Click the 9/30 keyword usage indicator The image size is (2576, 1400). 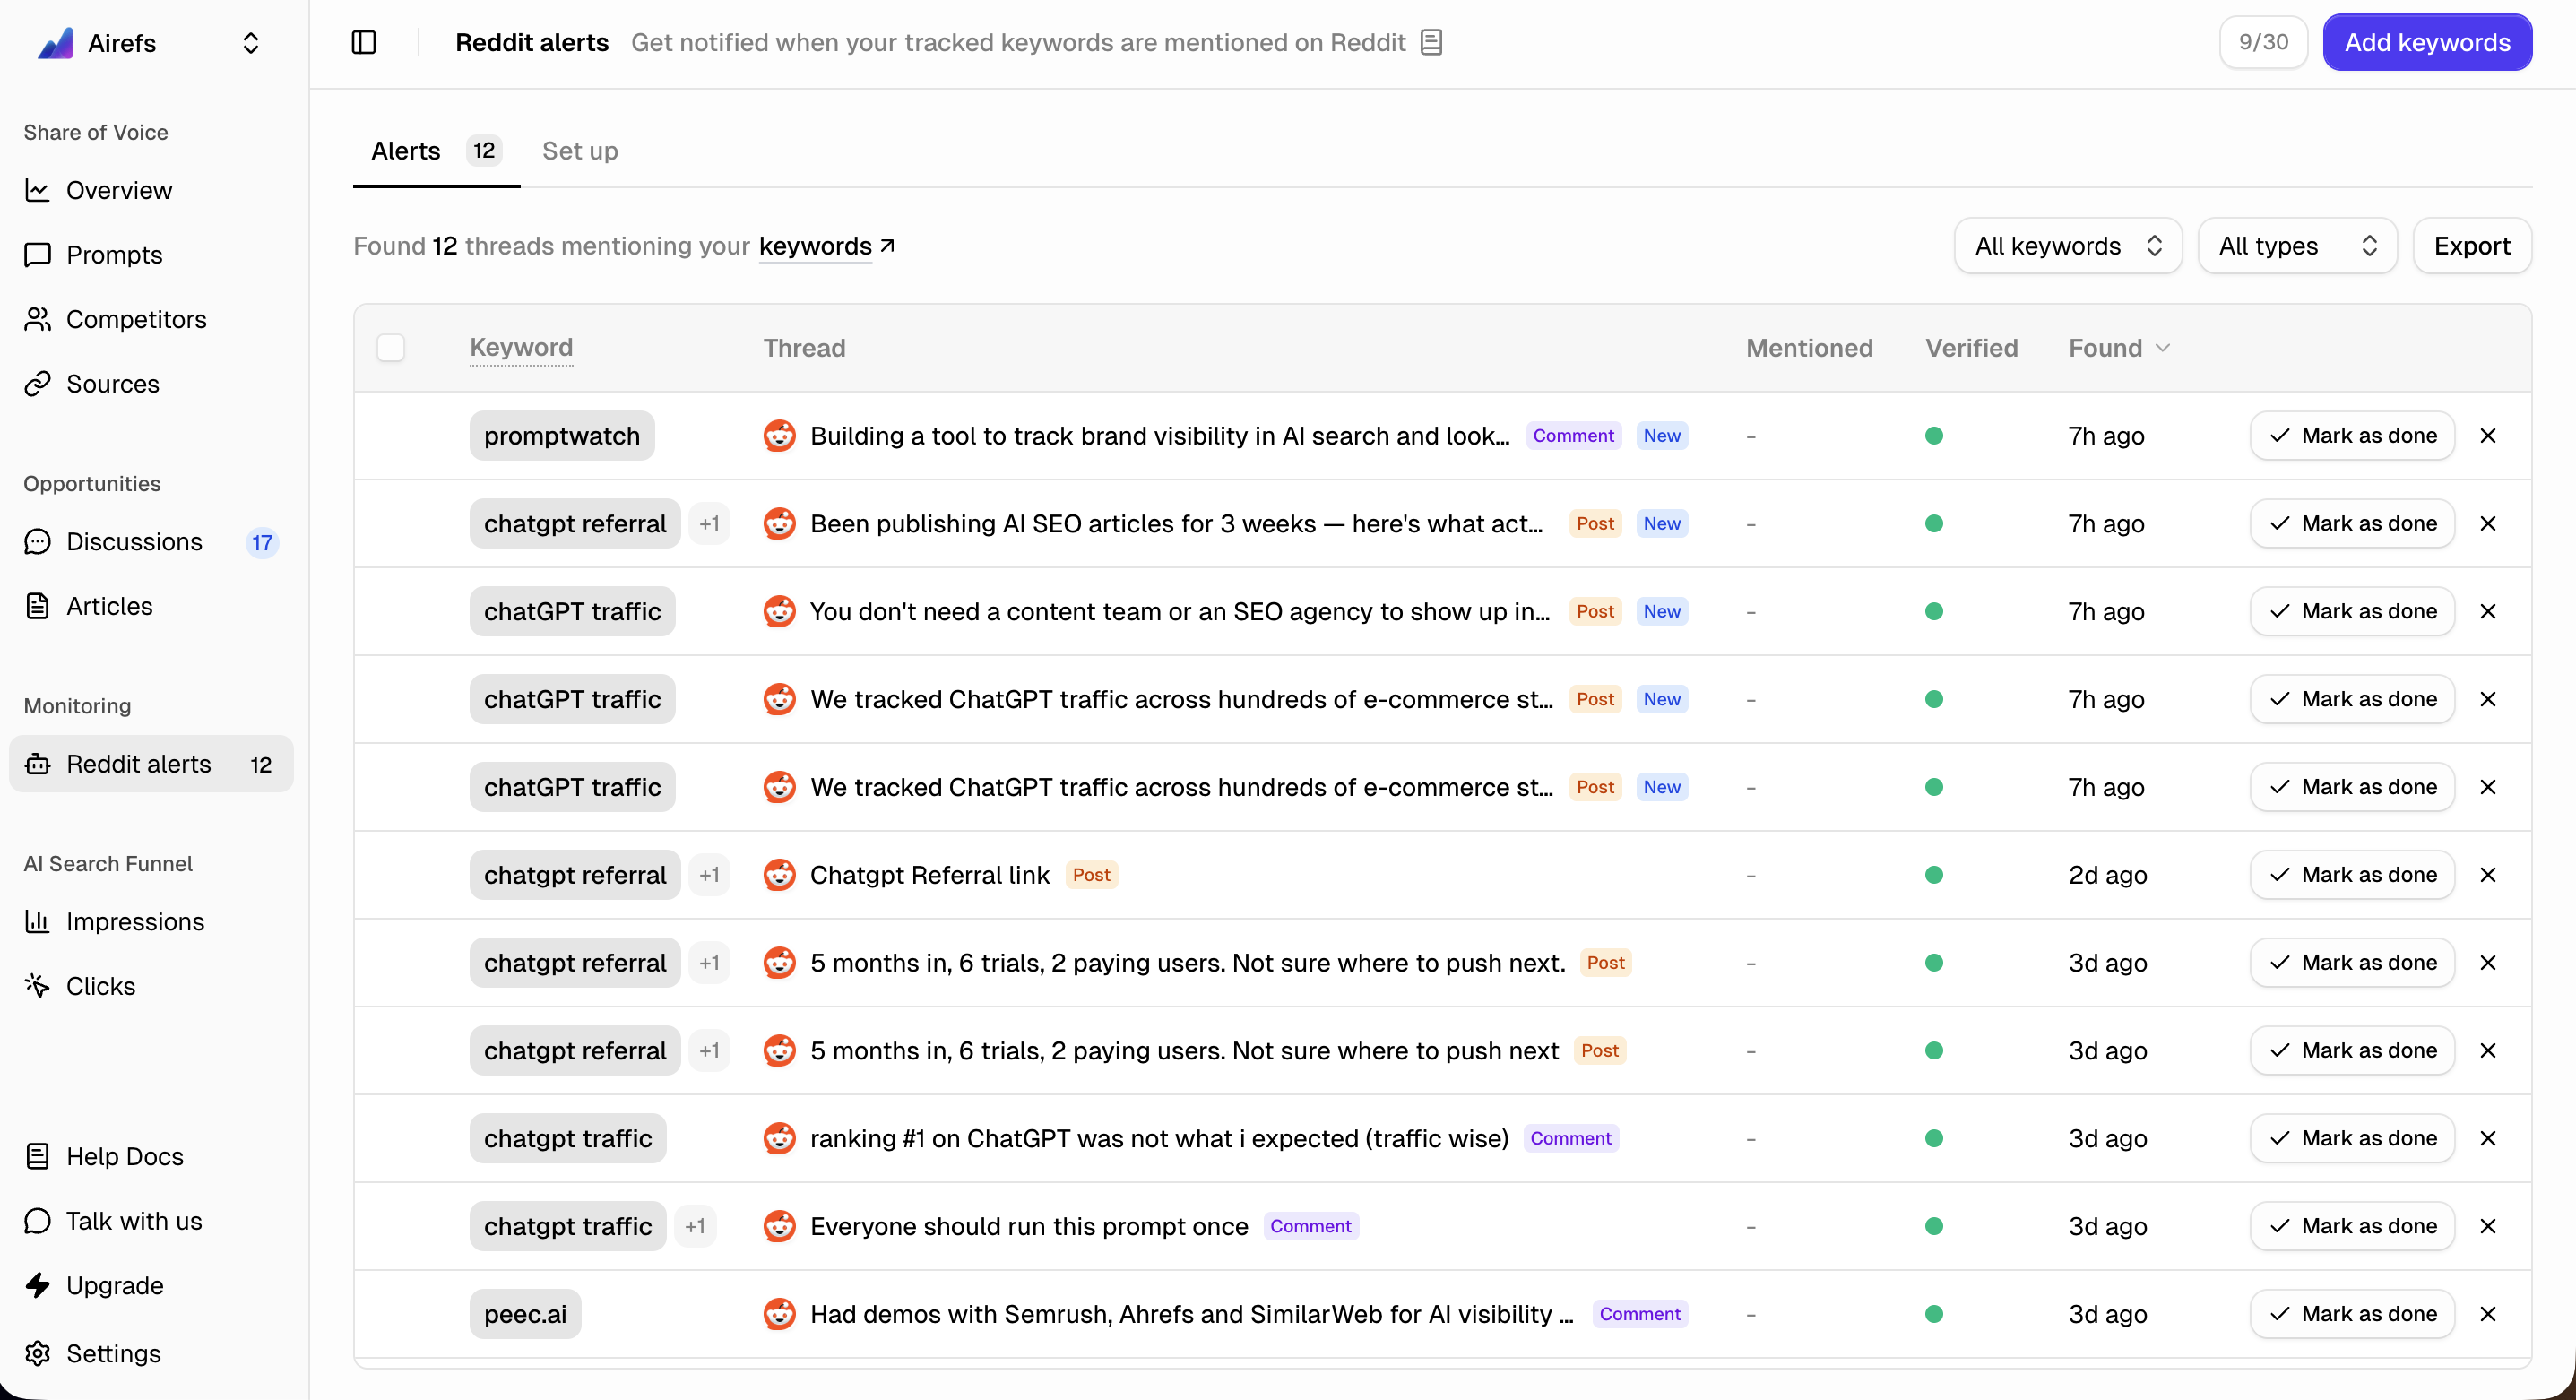coord(2262,42)
